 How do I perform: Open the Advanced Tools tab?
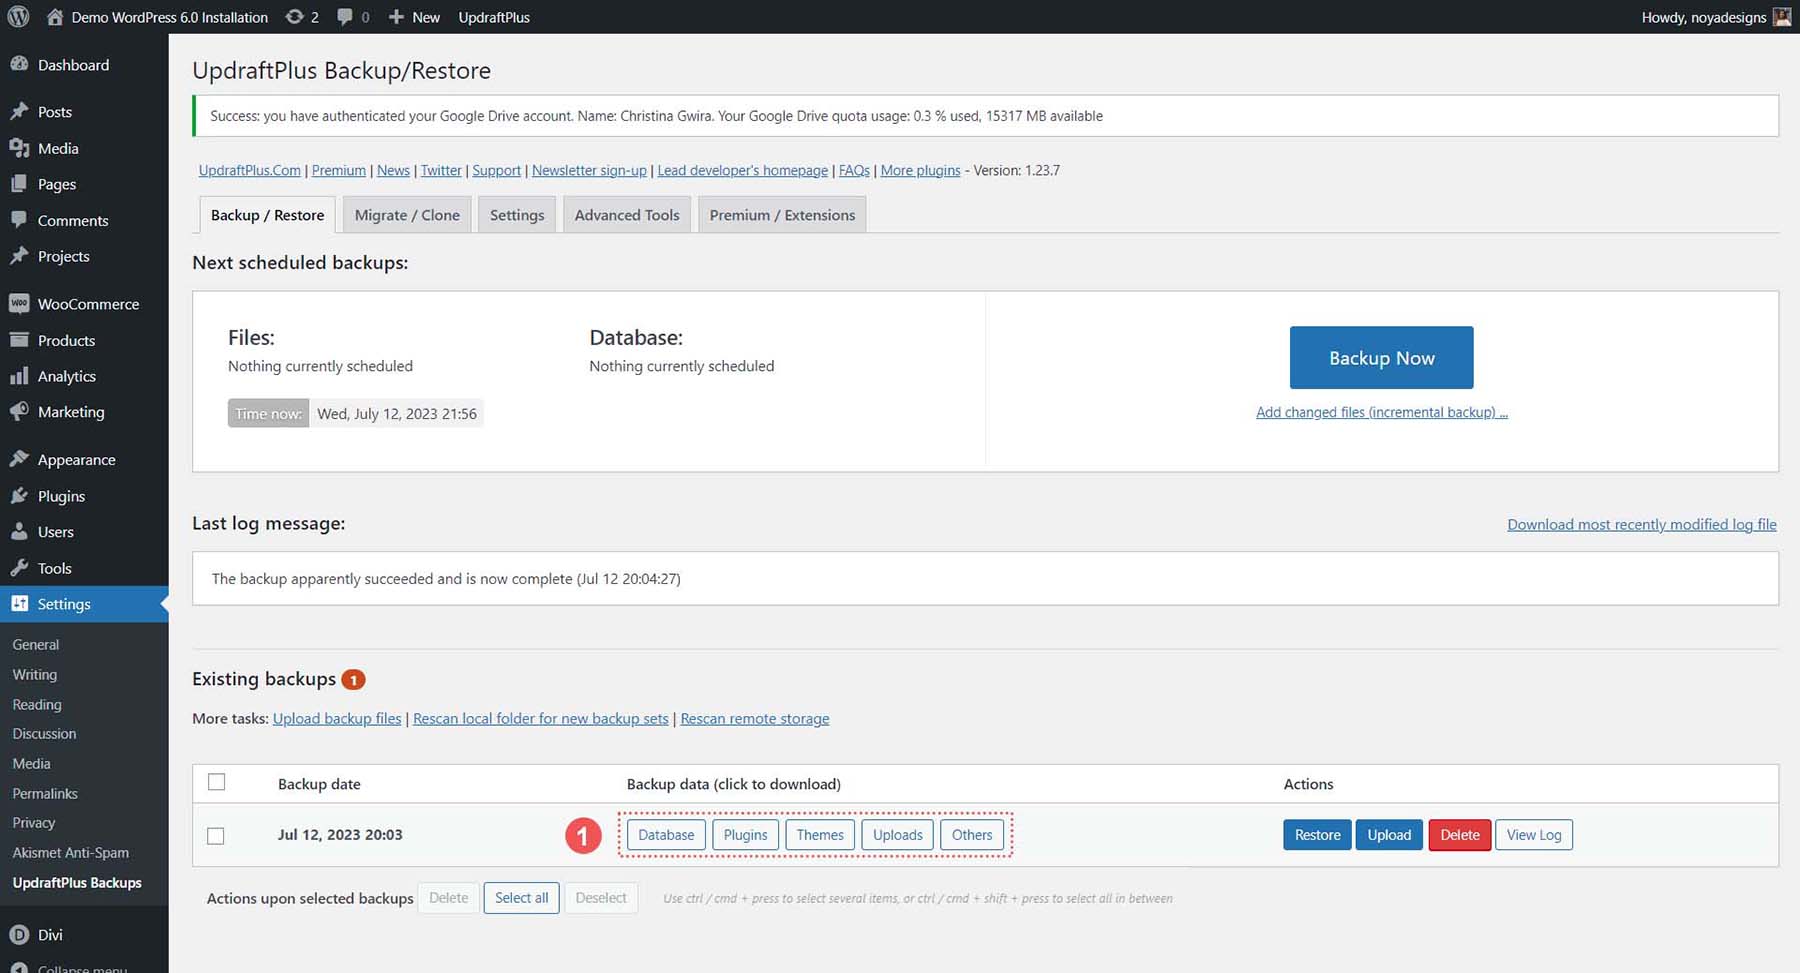pos(626,214)
